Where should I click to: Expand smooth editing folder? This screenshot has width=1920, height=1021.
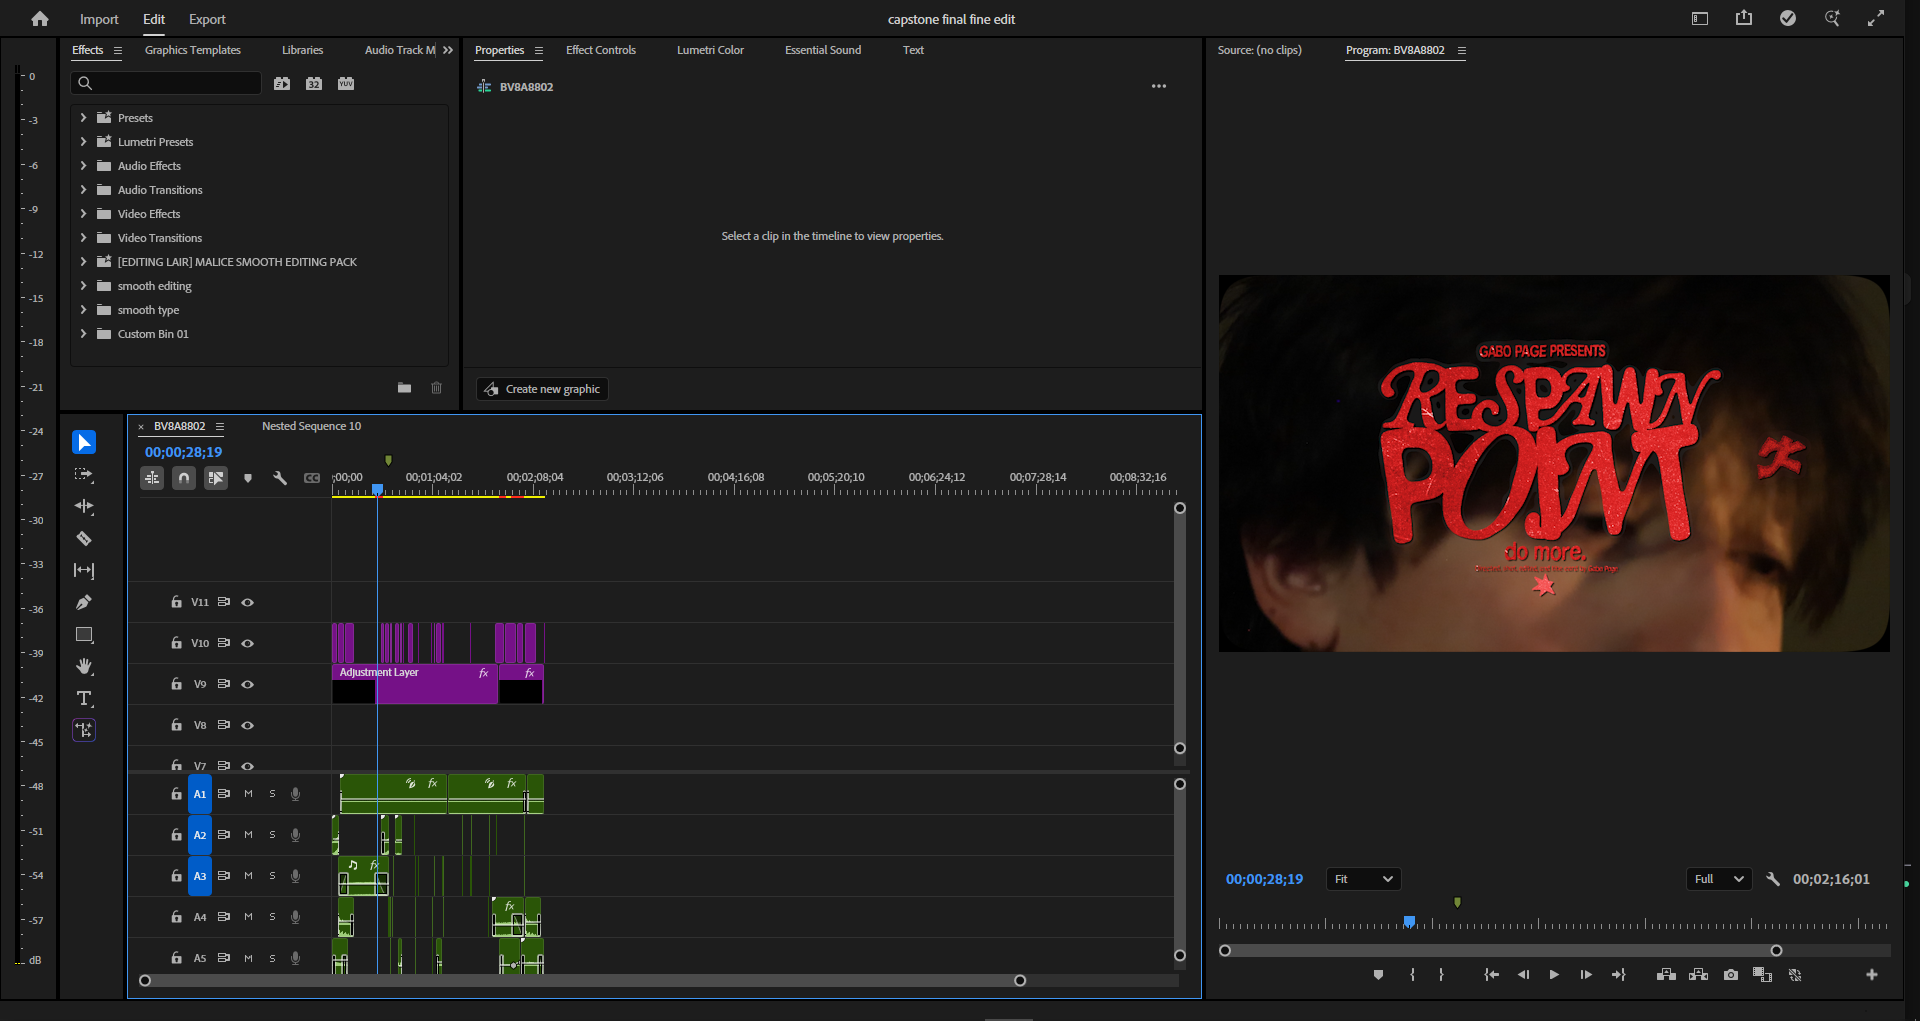pyautogui.click(x=83, y=286)
